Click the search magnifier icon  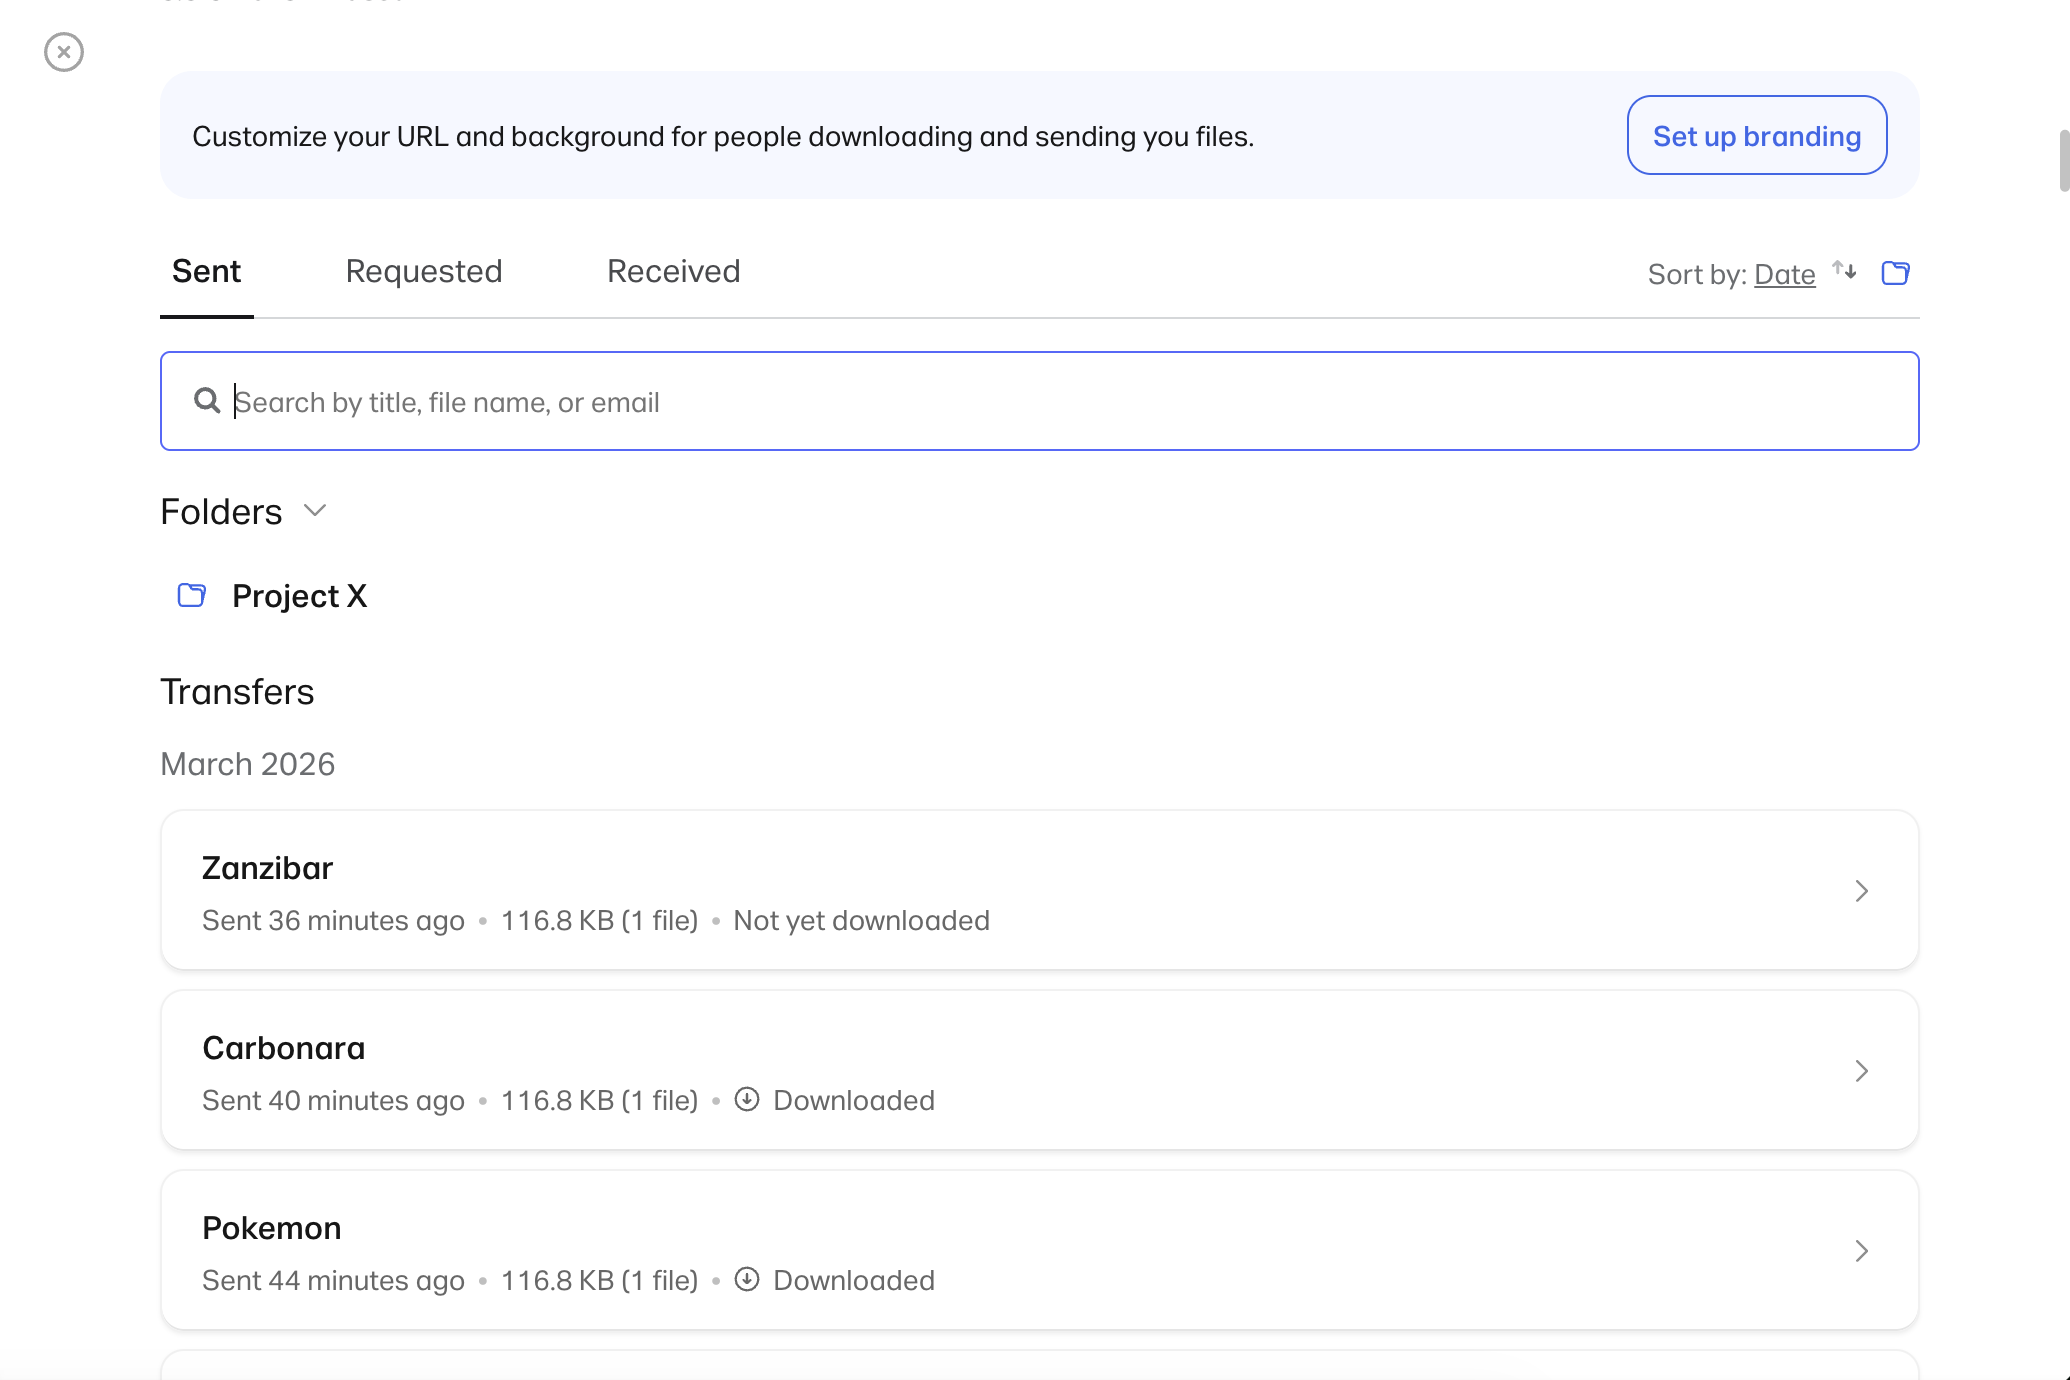pos(207,401)
